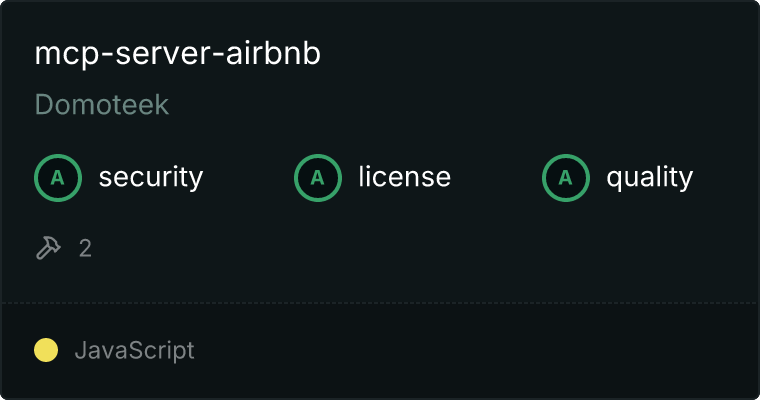Click the quality grade A badge

[x=566, y=178]
